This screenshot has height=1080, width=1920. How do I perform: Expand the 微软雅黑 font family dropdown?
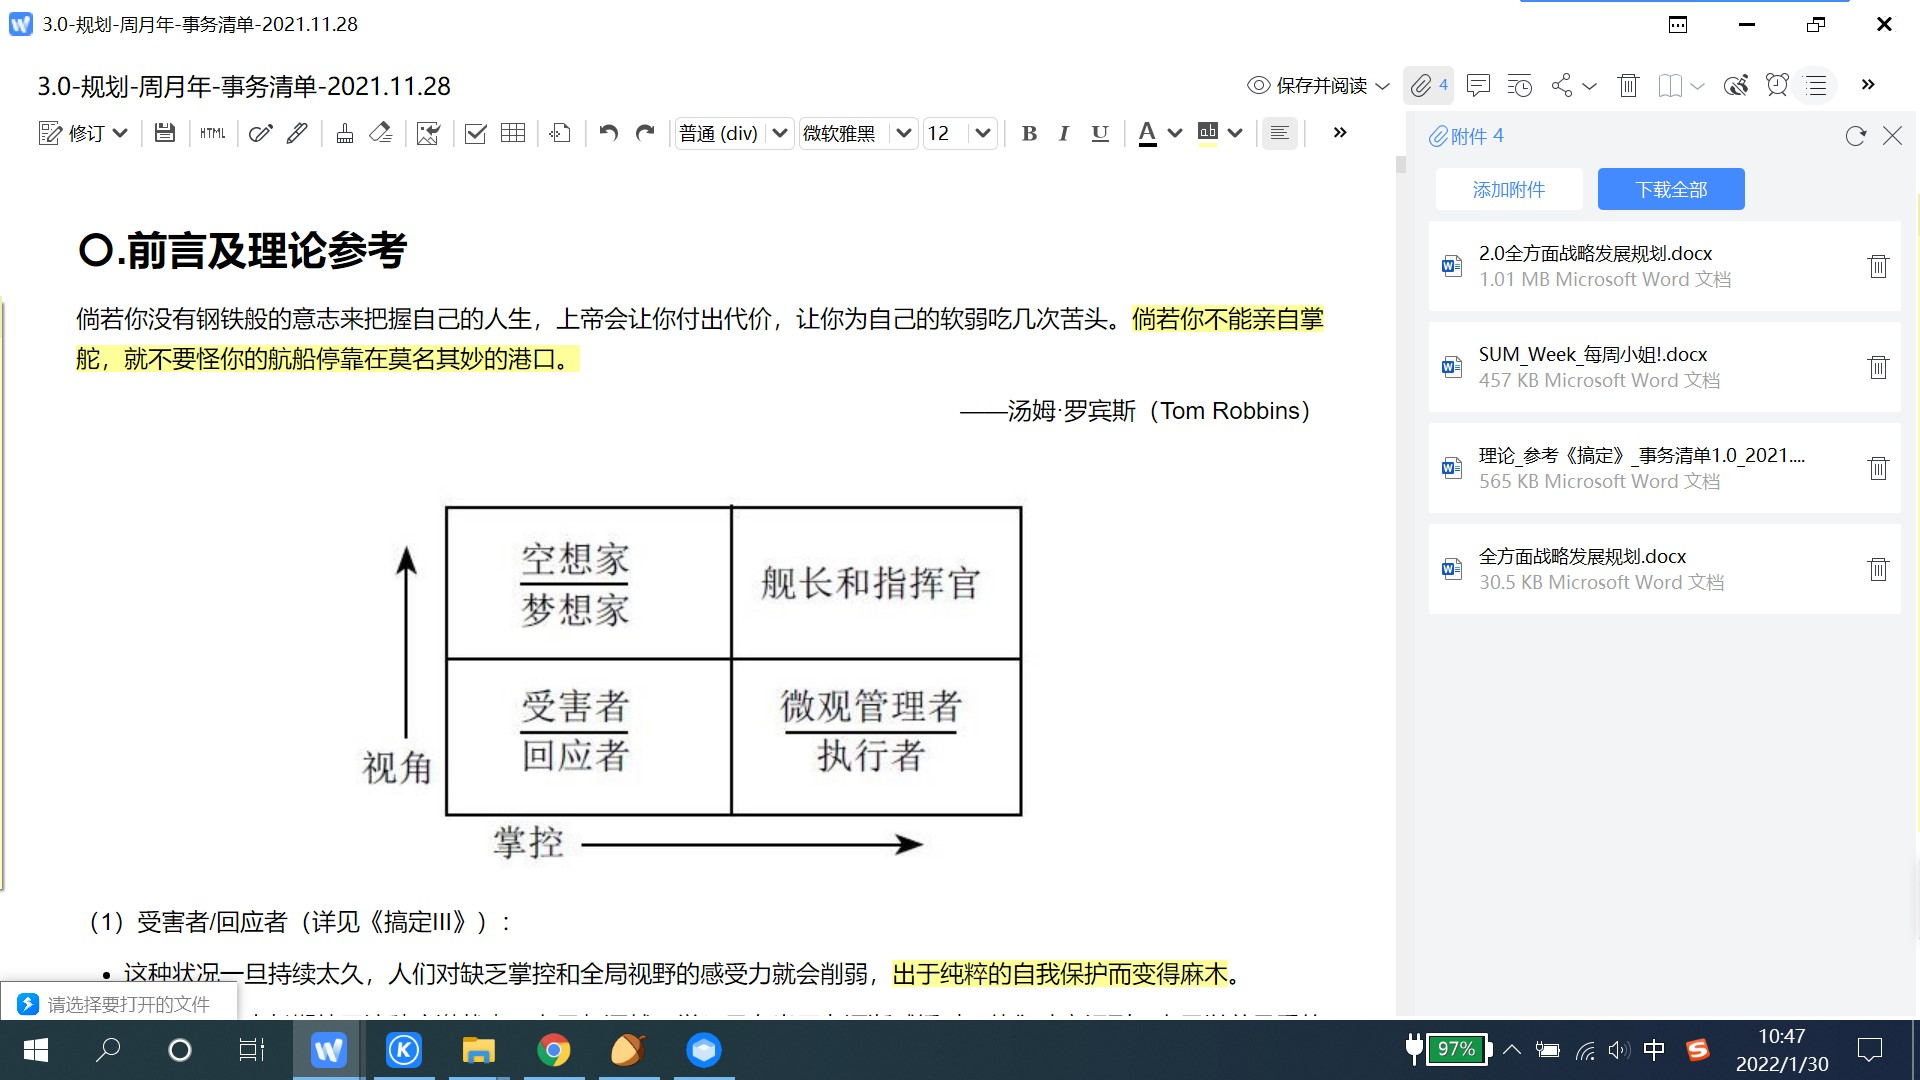coord(903,133)
